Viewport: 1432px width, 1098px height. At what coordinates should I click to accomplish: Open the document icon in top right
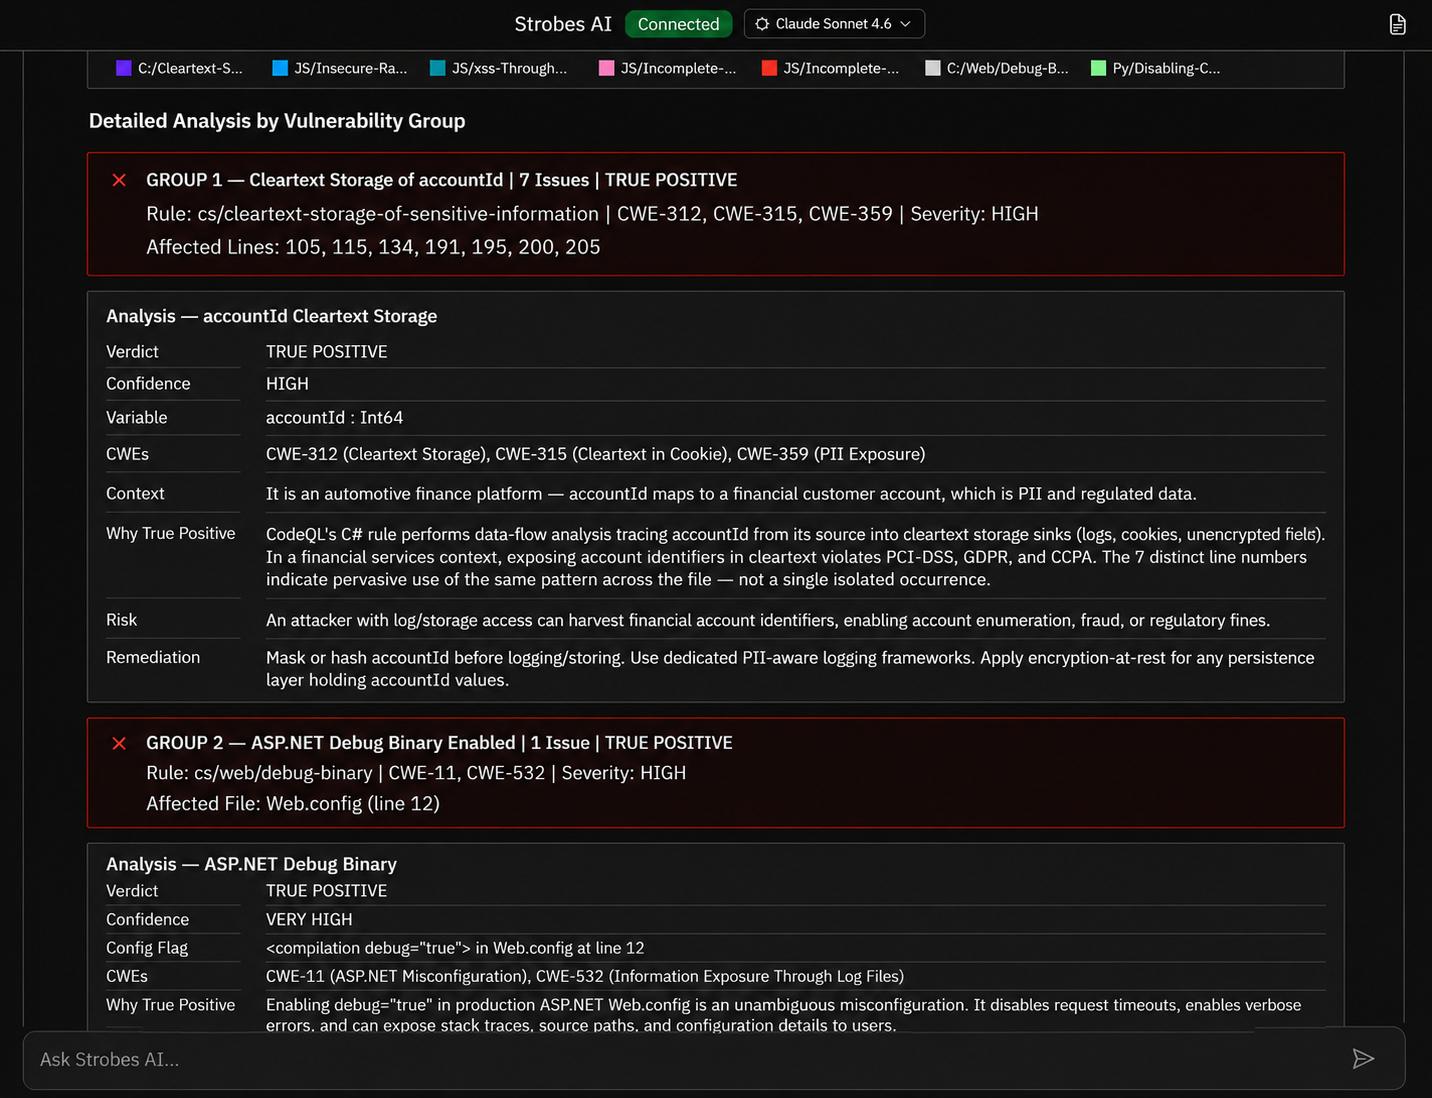coord(1397,24)
